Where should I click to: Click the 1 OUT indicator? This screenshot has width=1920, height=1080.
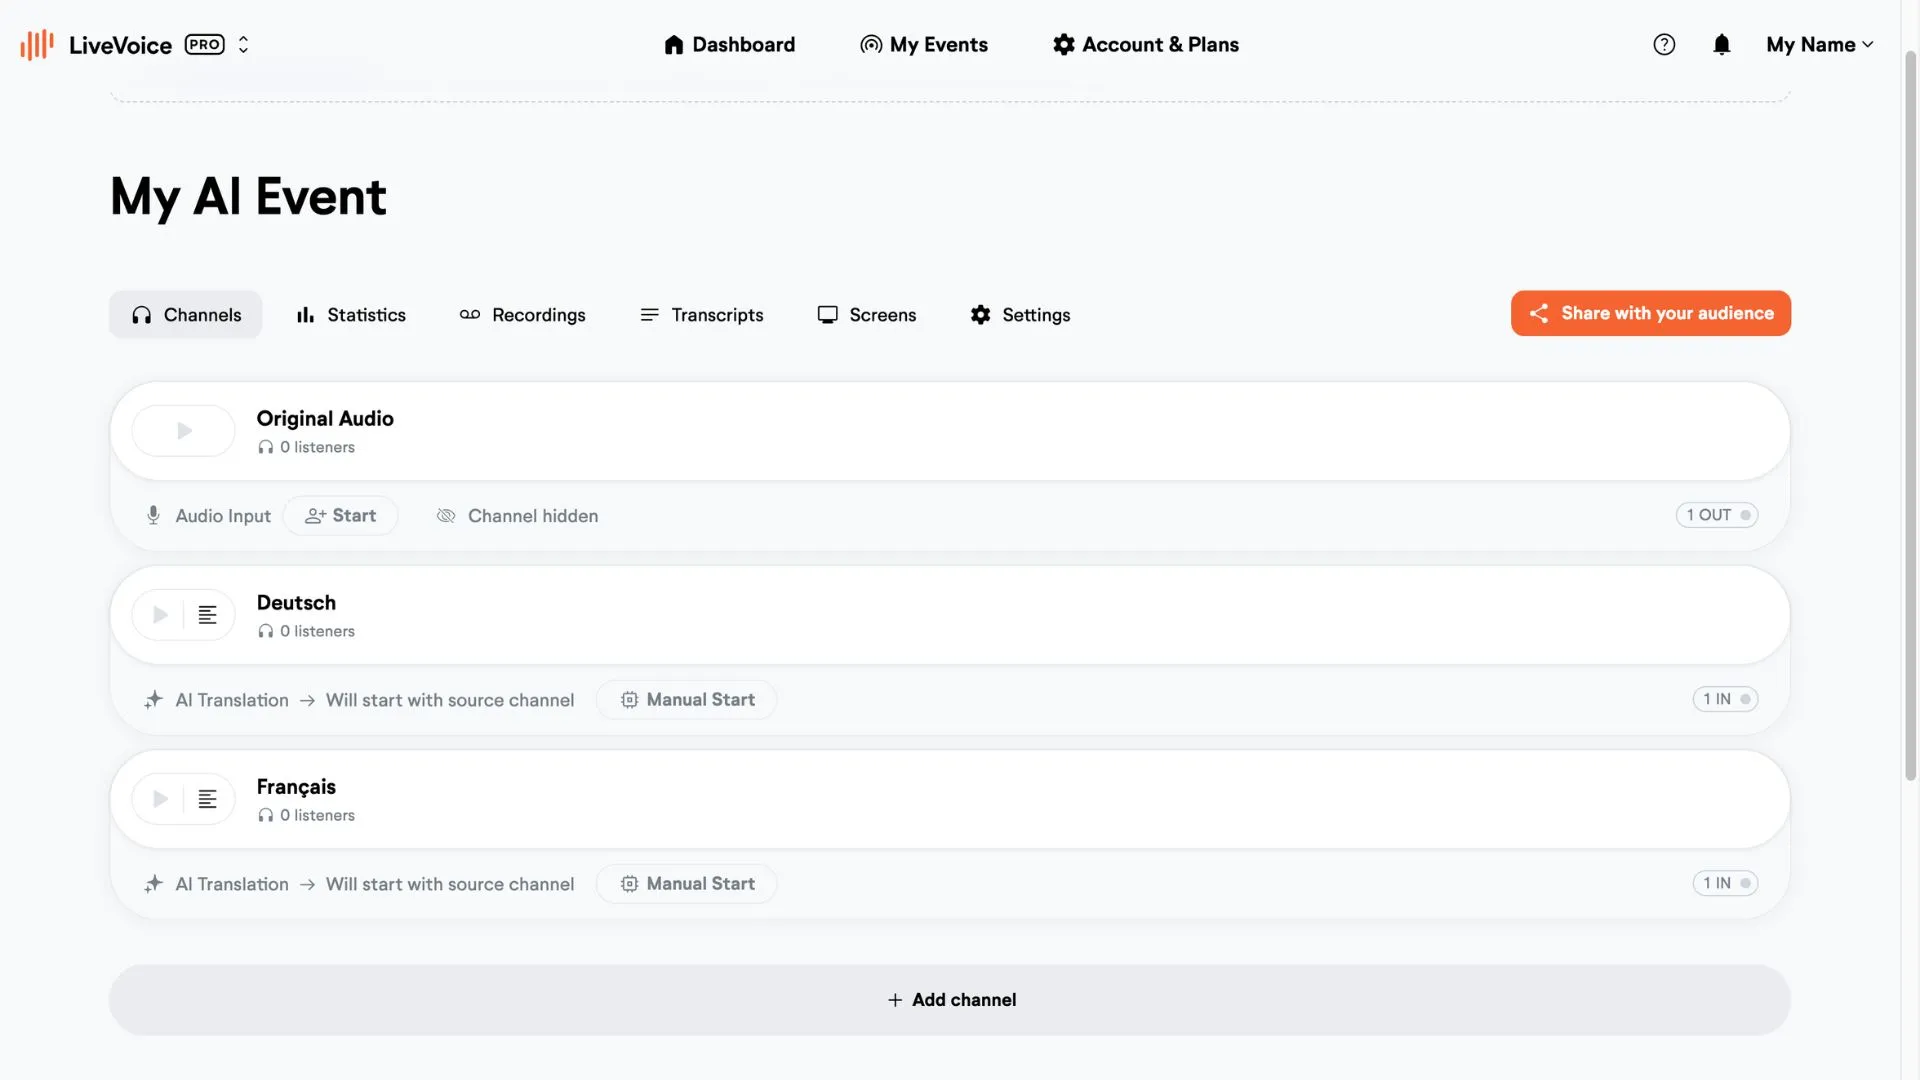[1717, 515]
